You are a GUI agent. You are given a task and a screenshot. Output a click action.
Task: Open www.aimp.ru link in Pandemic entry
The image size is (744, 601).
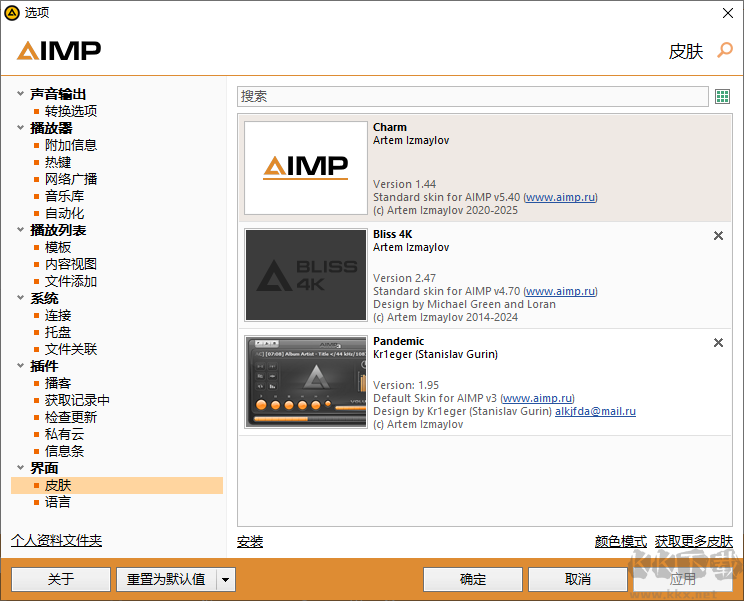pyautogui.click(x=537, y=398)
